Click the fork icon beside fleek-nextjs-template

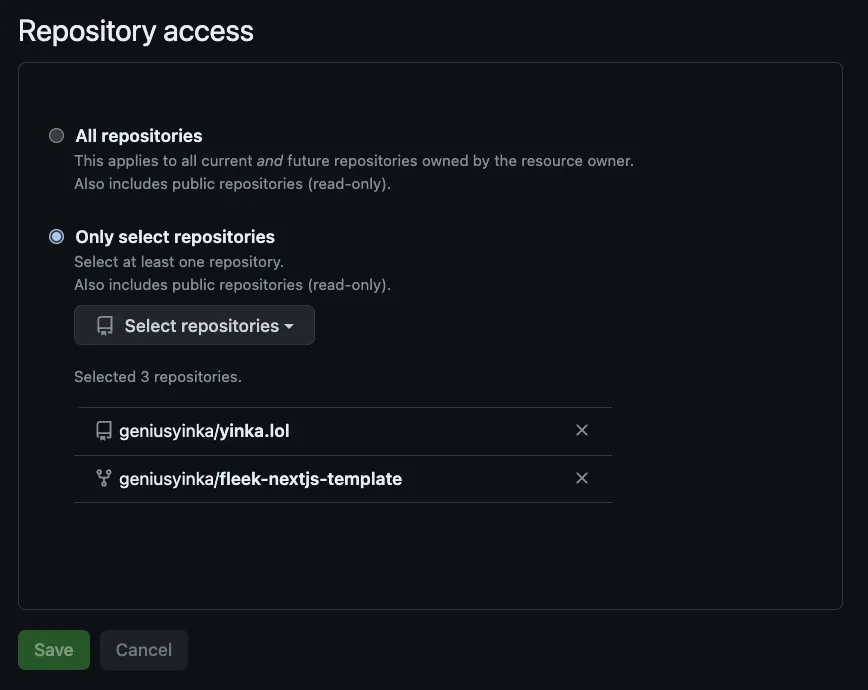click(x=103, y=479)
